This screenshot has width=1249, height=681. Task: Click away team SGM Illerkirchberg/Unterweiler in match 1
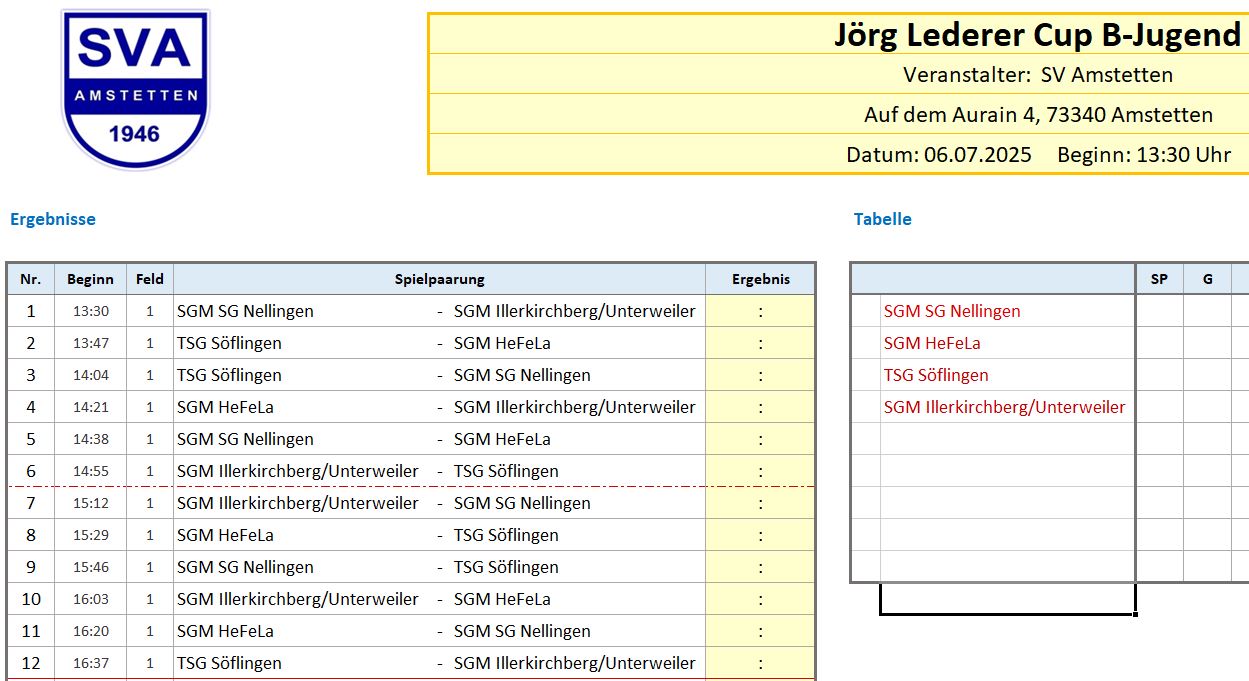click(x=575, y=311)
